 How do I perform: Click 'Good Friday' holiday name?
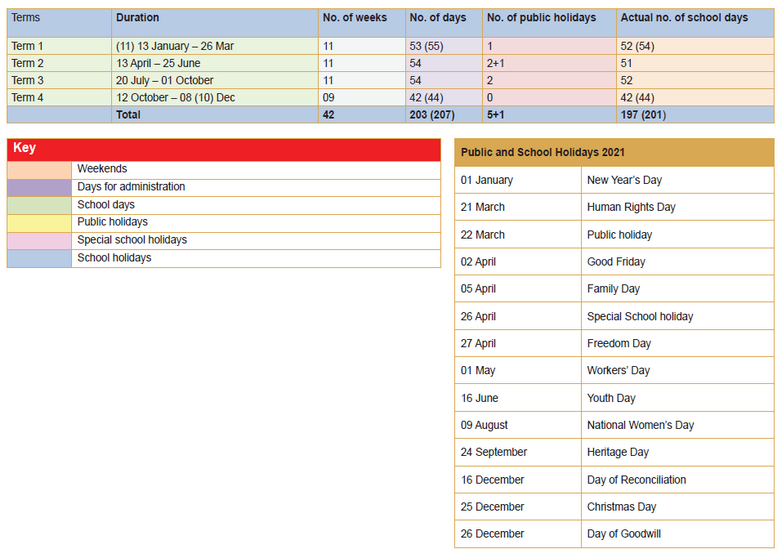pos(616,262)
